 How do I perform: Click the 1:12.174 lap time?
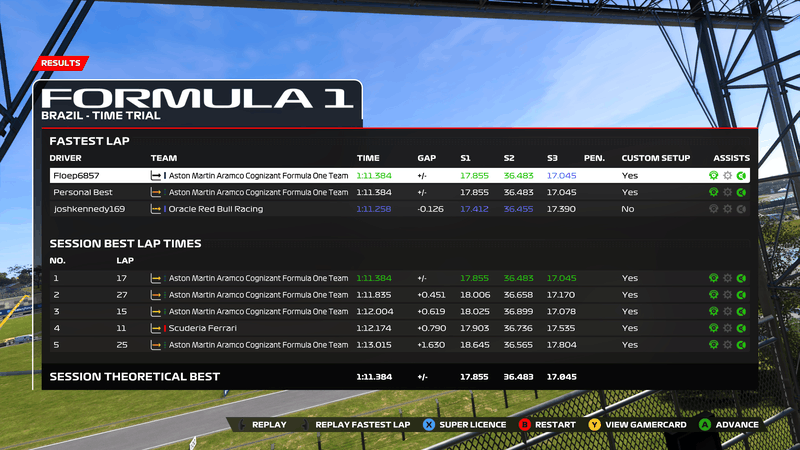(374, 328)
